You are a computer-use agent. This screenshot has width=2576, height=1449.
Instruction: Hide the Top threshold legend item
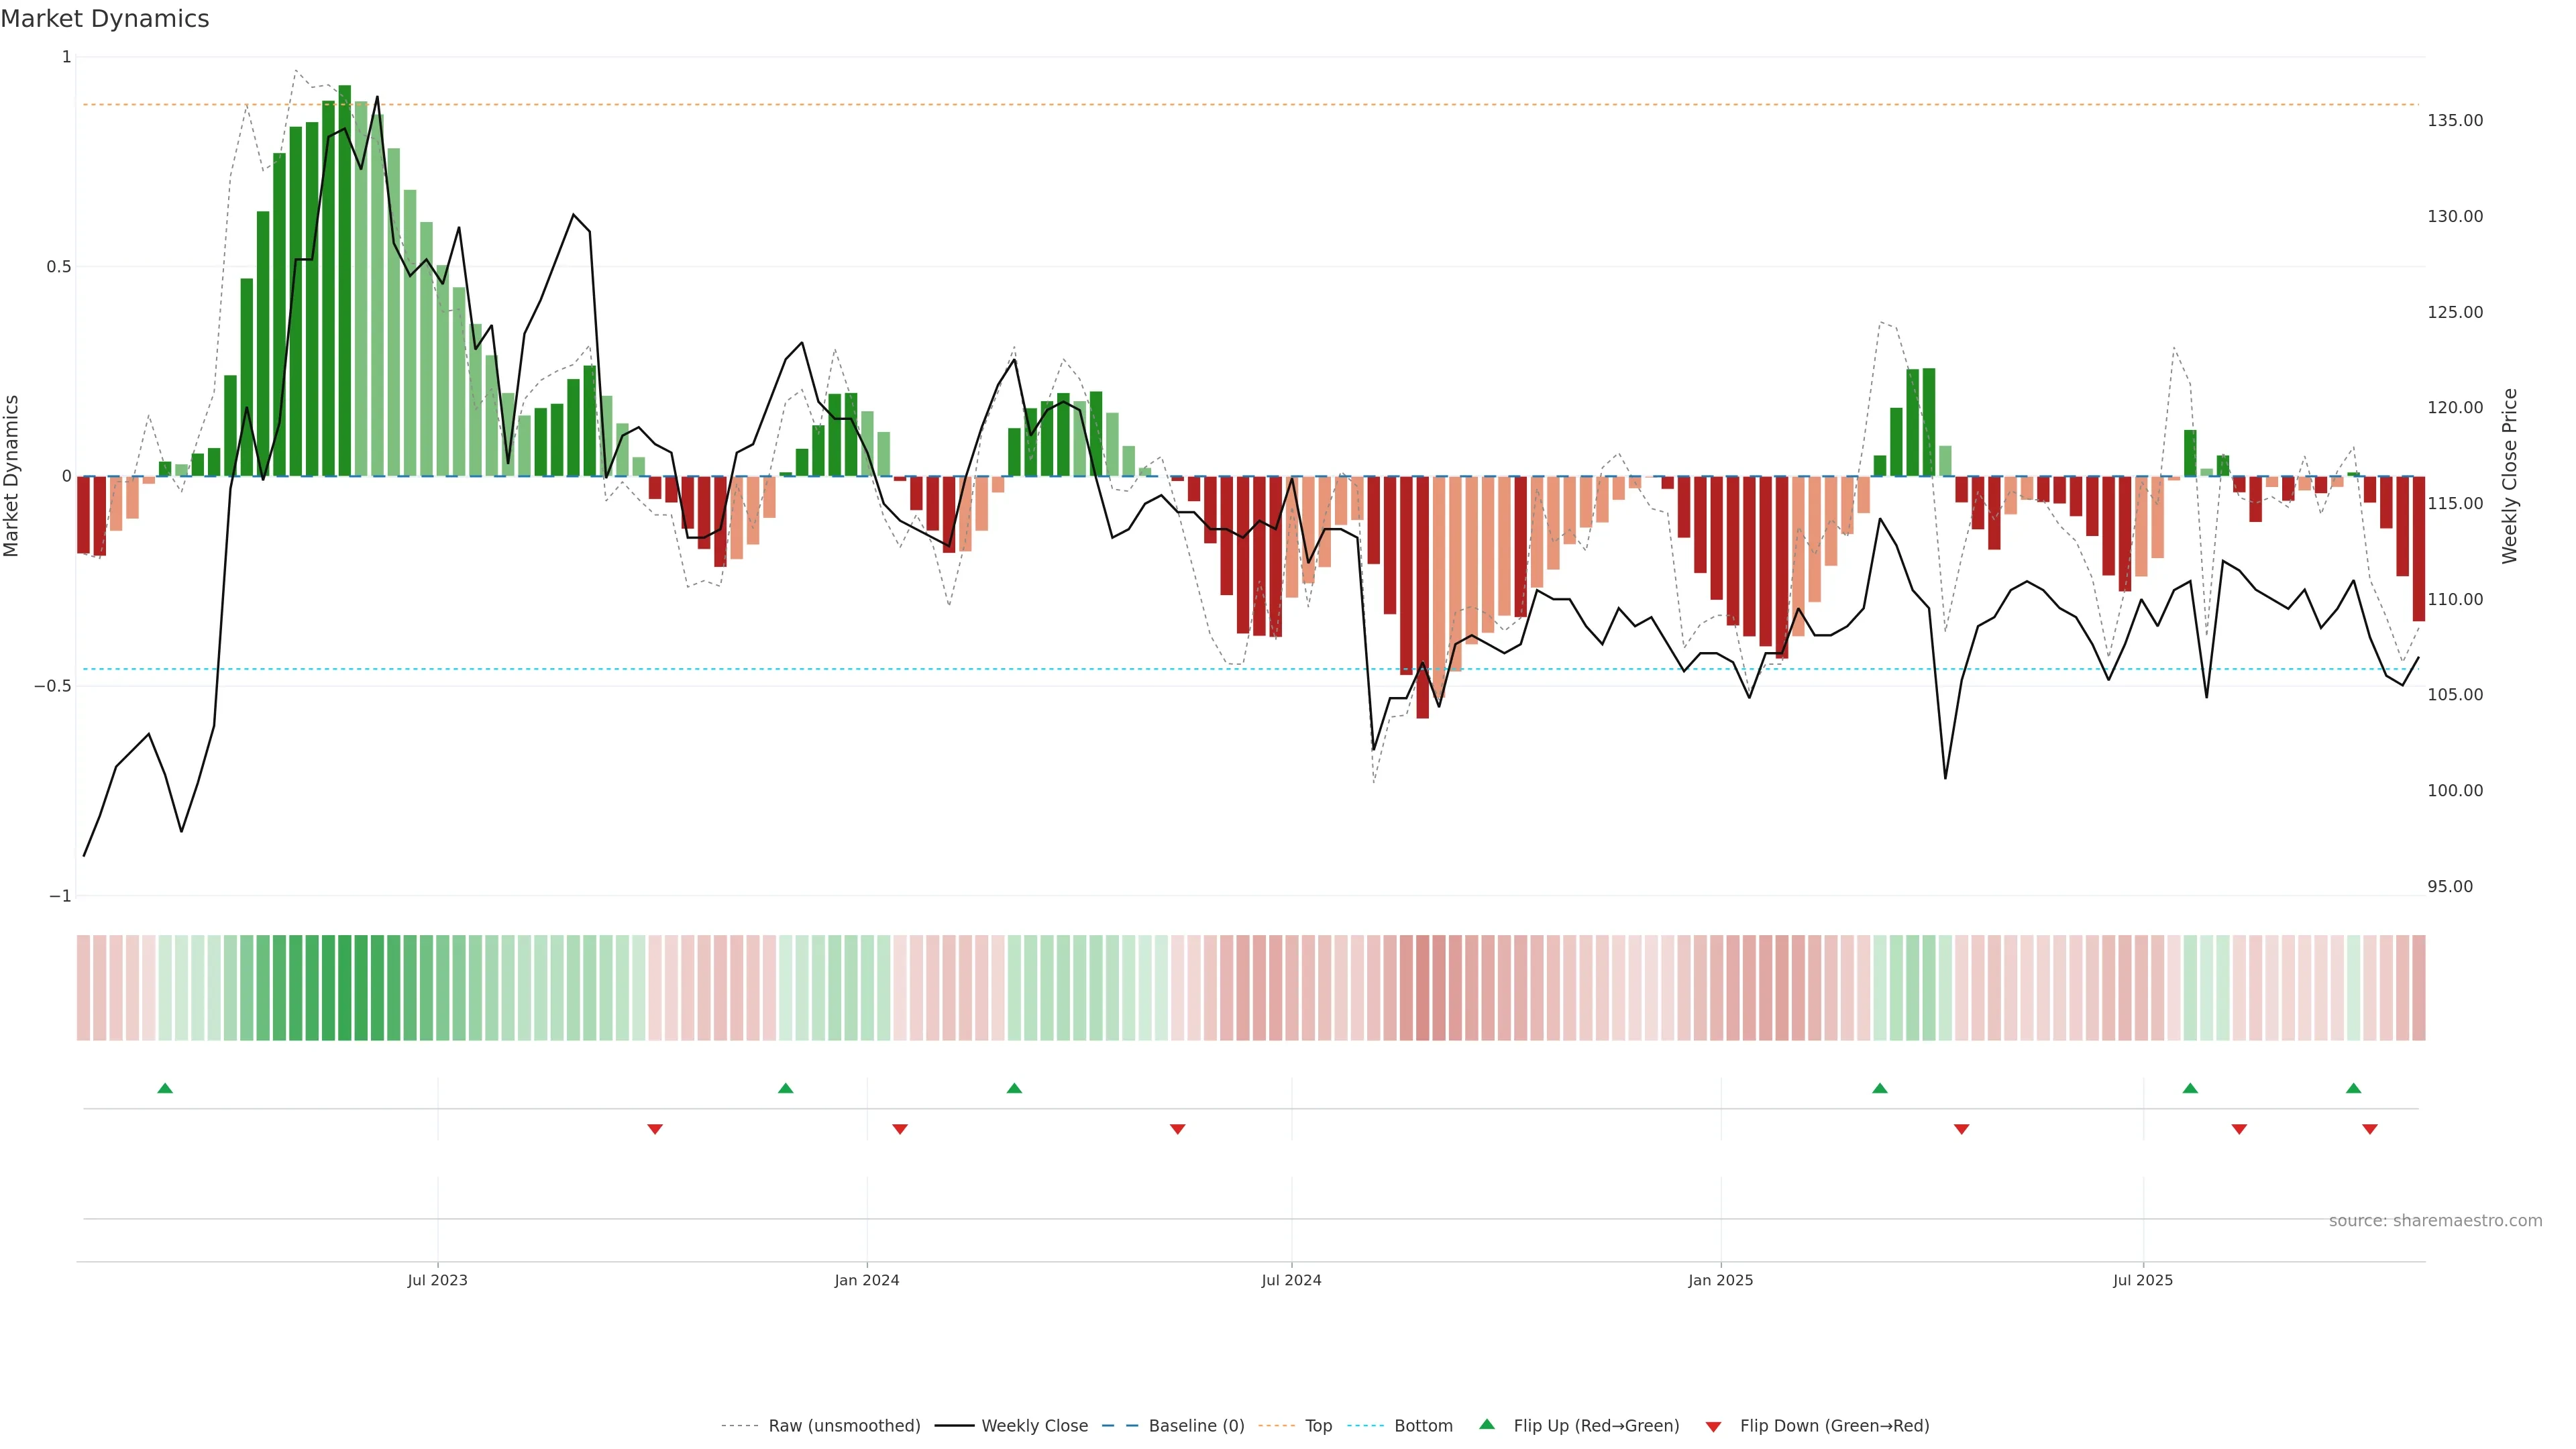[x=1318, y=1426]
